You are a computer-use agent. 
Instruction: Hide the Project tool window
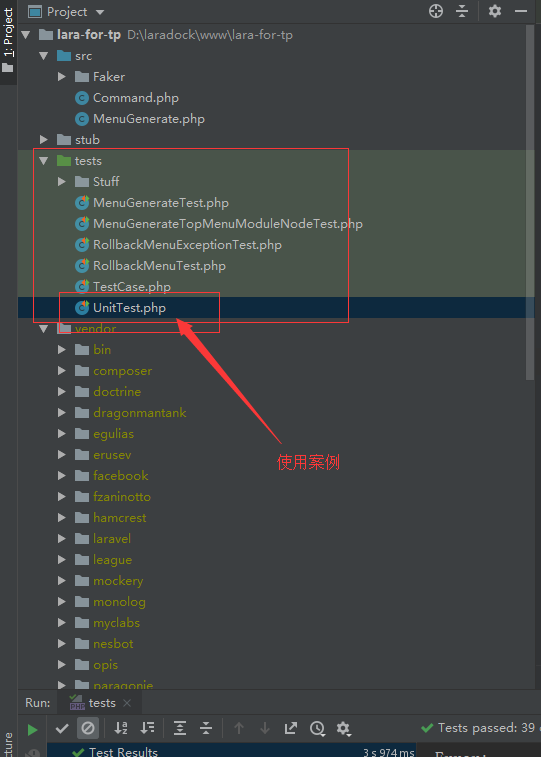pos(521,11)
